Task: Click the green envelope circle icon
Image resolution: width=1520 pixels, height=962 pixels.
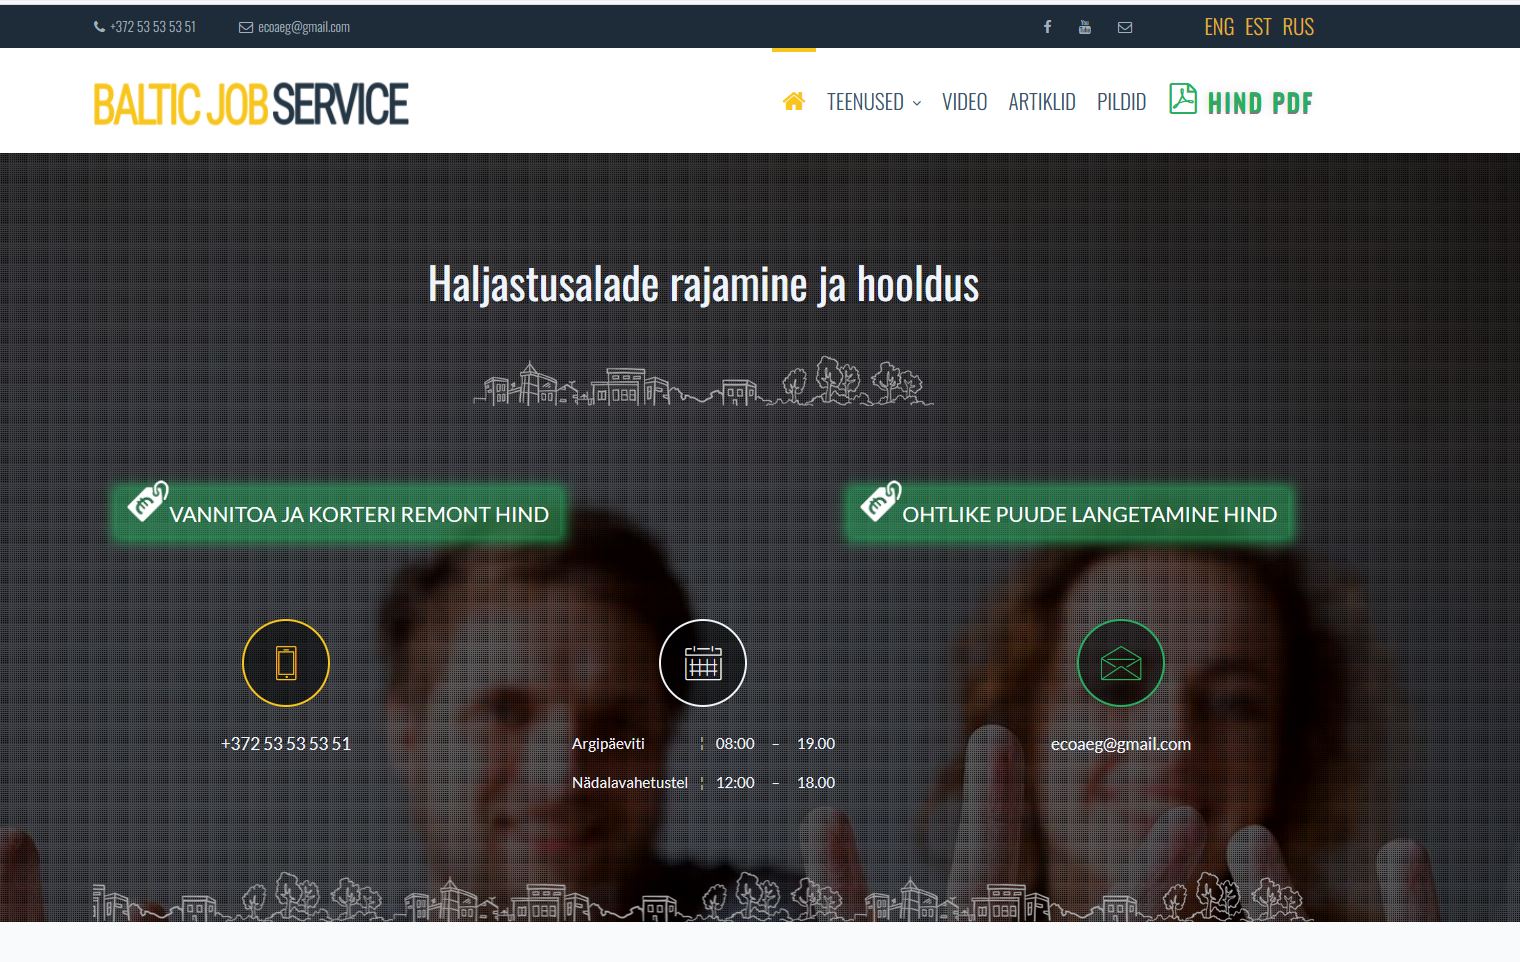Action: point(1120,663)
